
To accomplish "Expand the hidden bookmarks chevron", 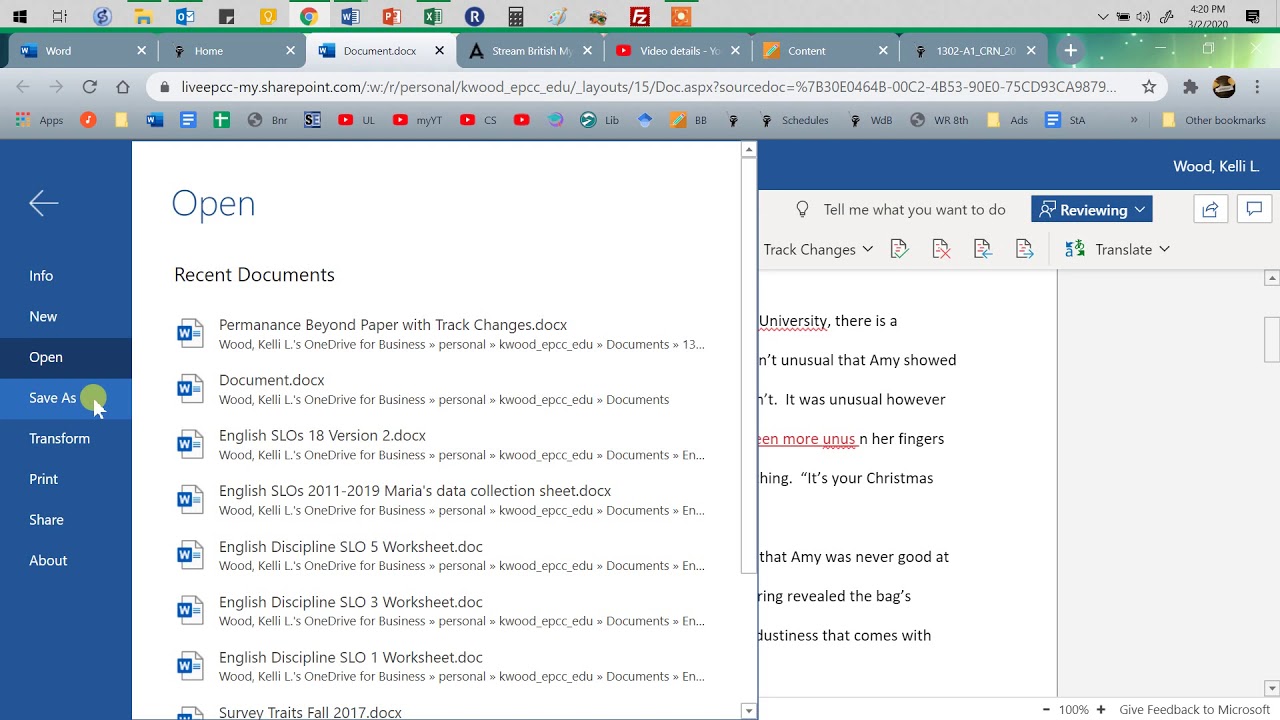I will (x=1134, y=120).
